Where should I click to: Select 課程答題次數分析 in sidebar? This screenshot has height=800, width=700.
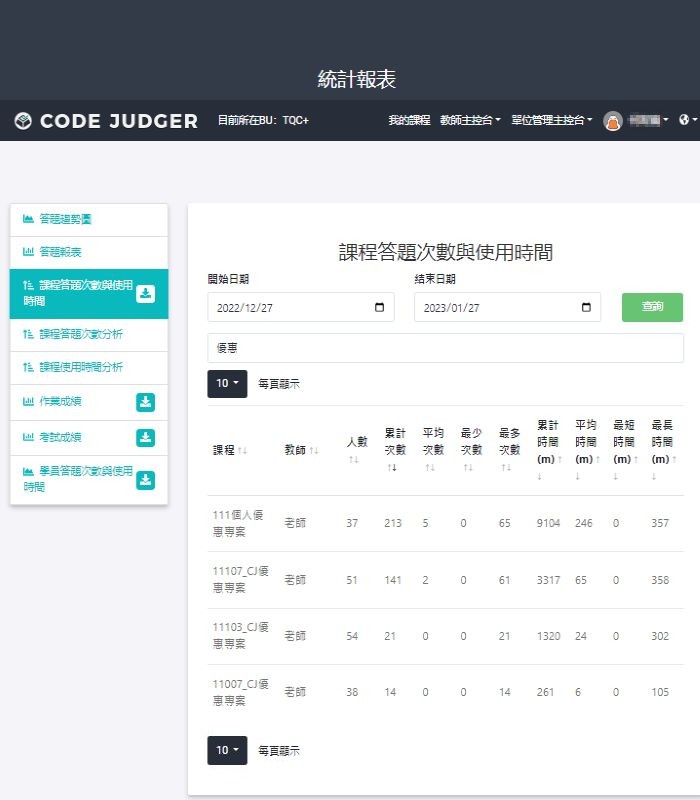(80, 334)
